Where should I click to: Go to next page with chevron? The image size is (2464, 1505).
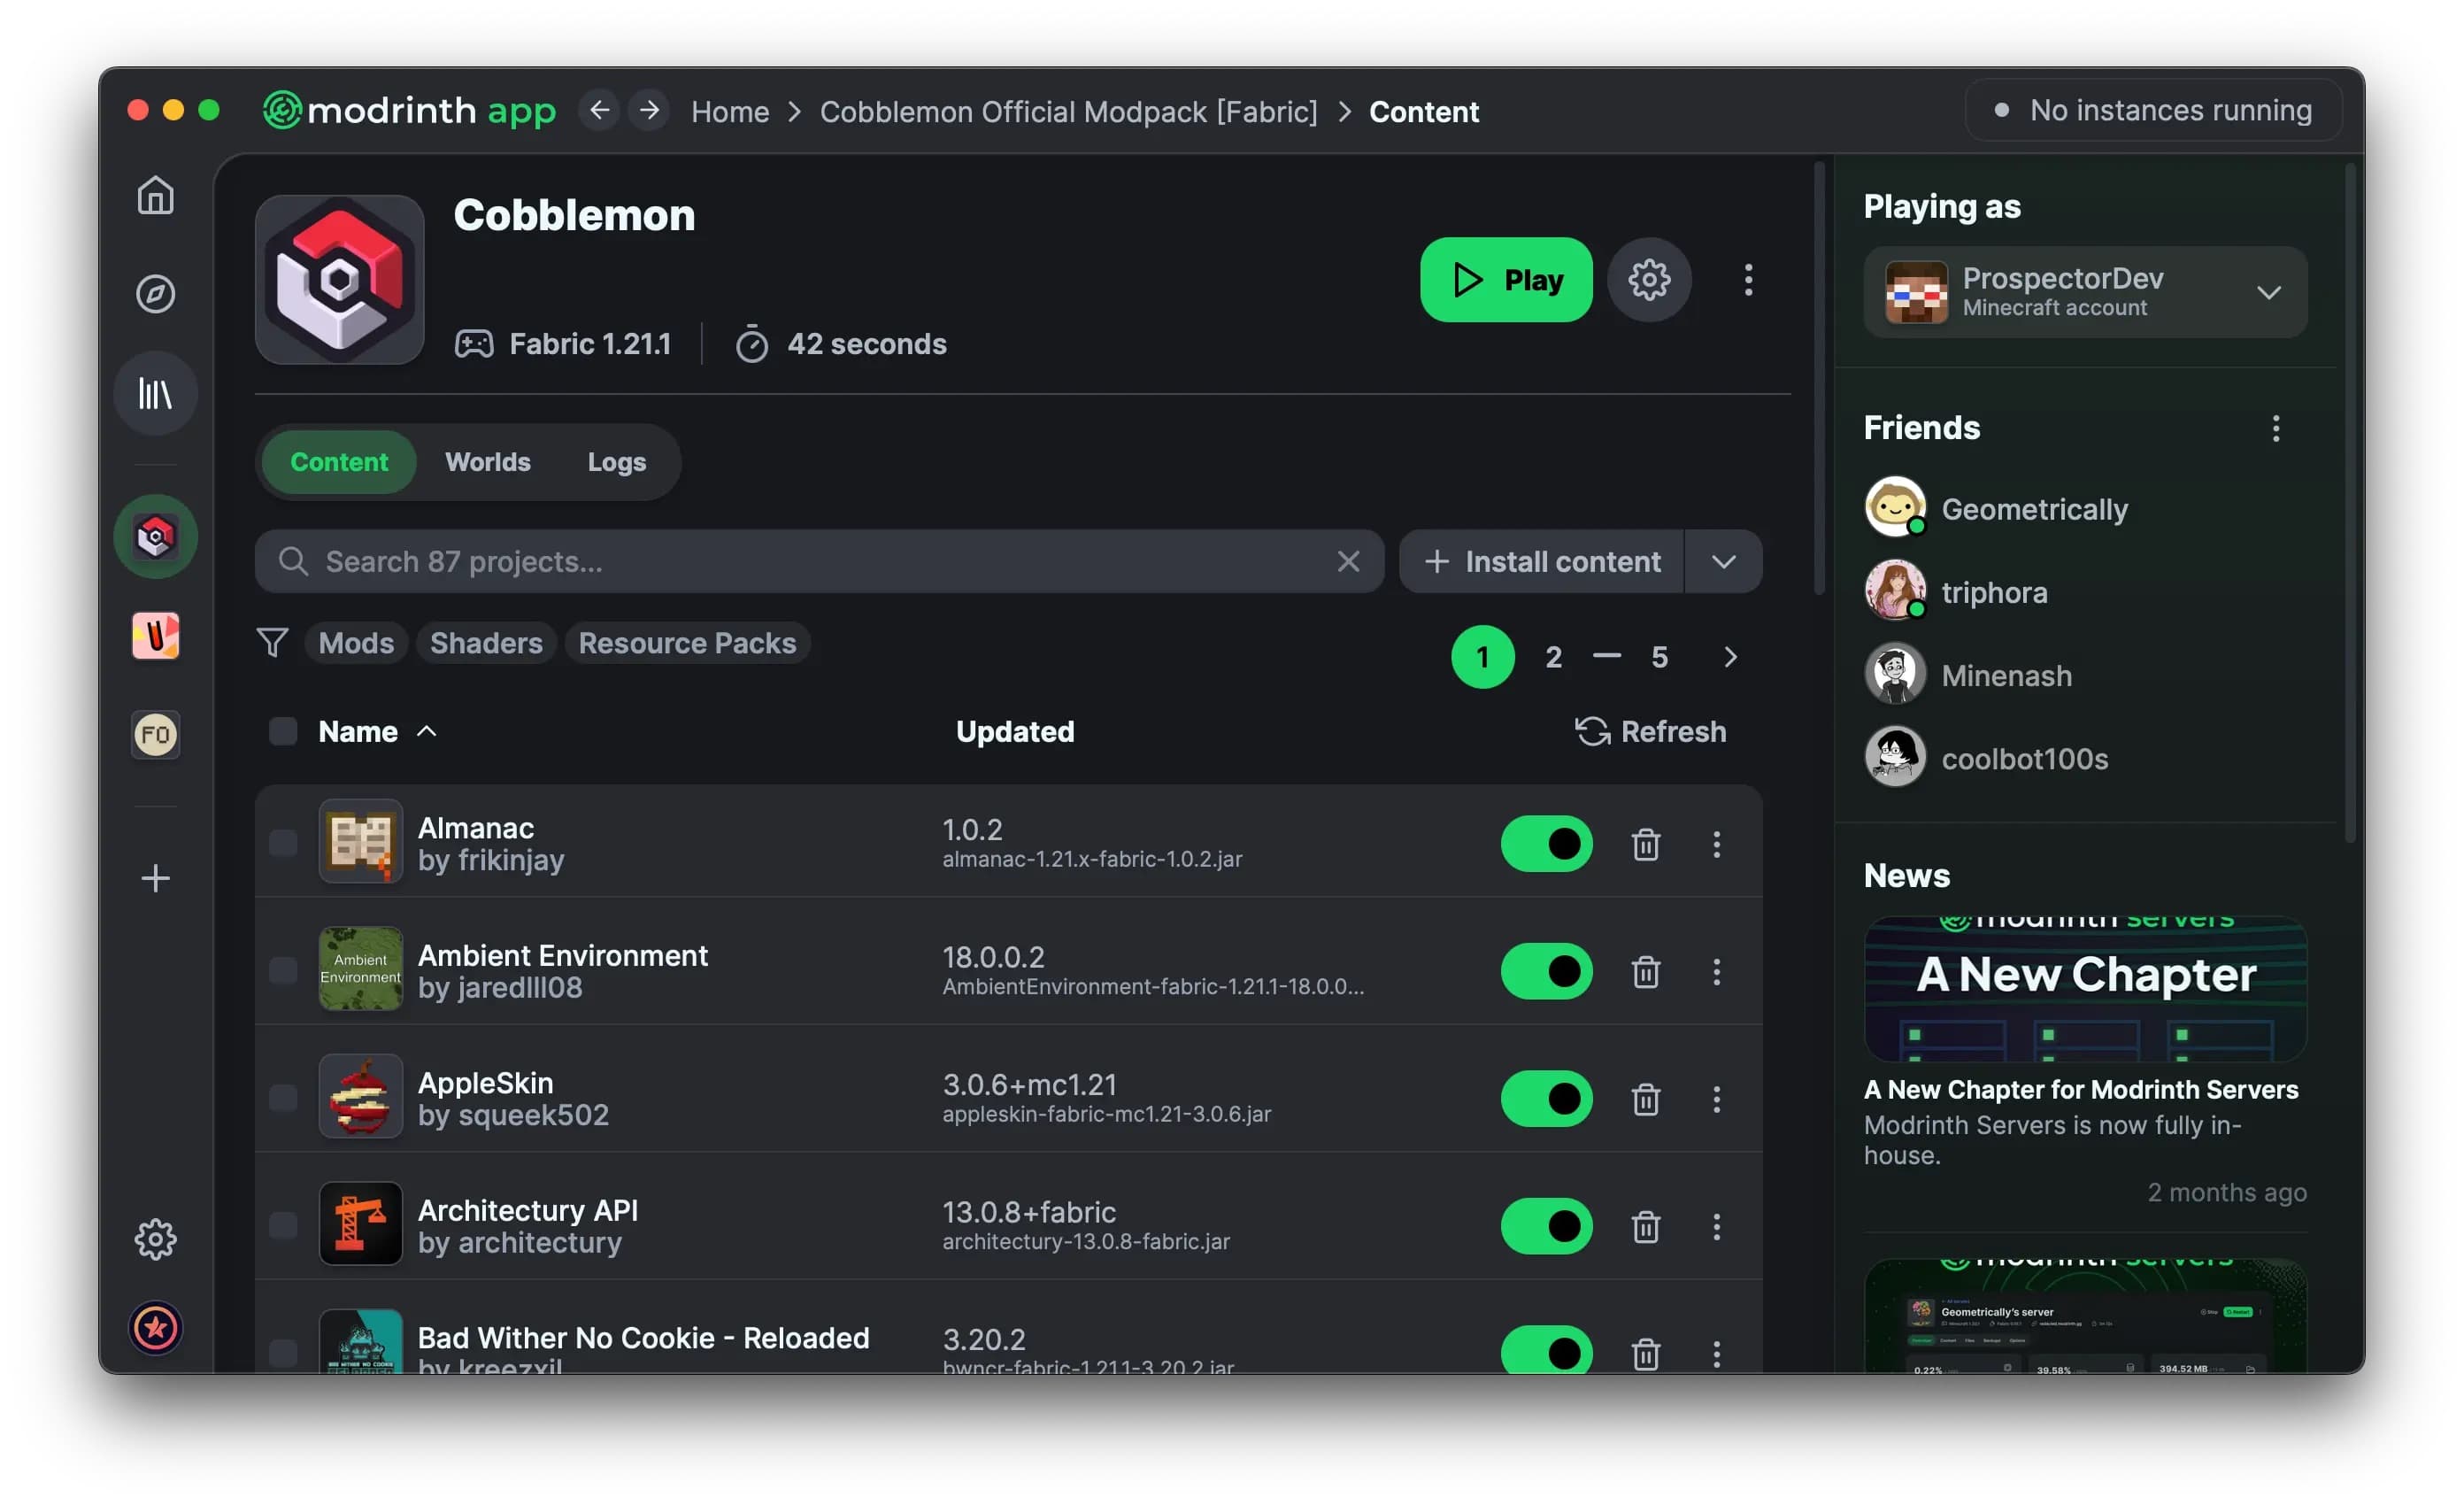pyautogui.click(x=1731, y=657)
